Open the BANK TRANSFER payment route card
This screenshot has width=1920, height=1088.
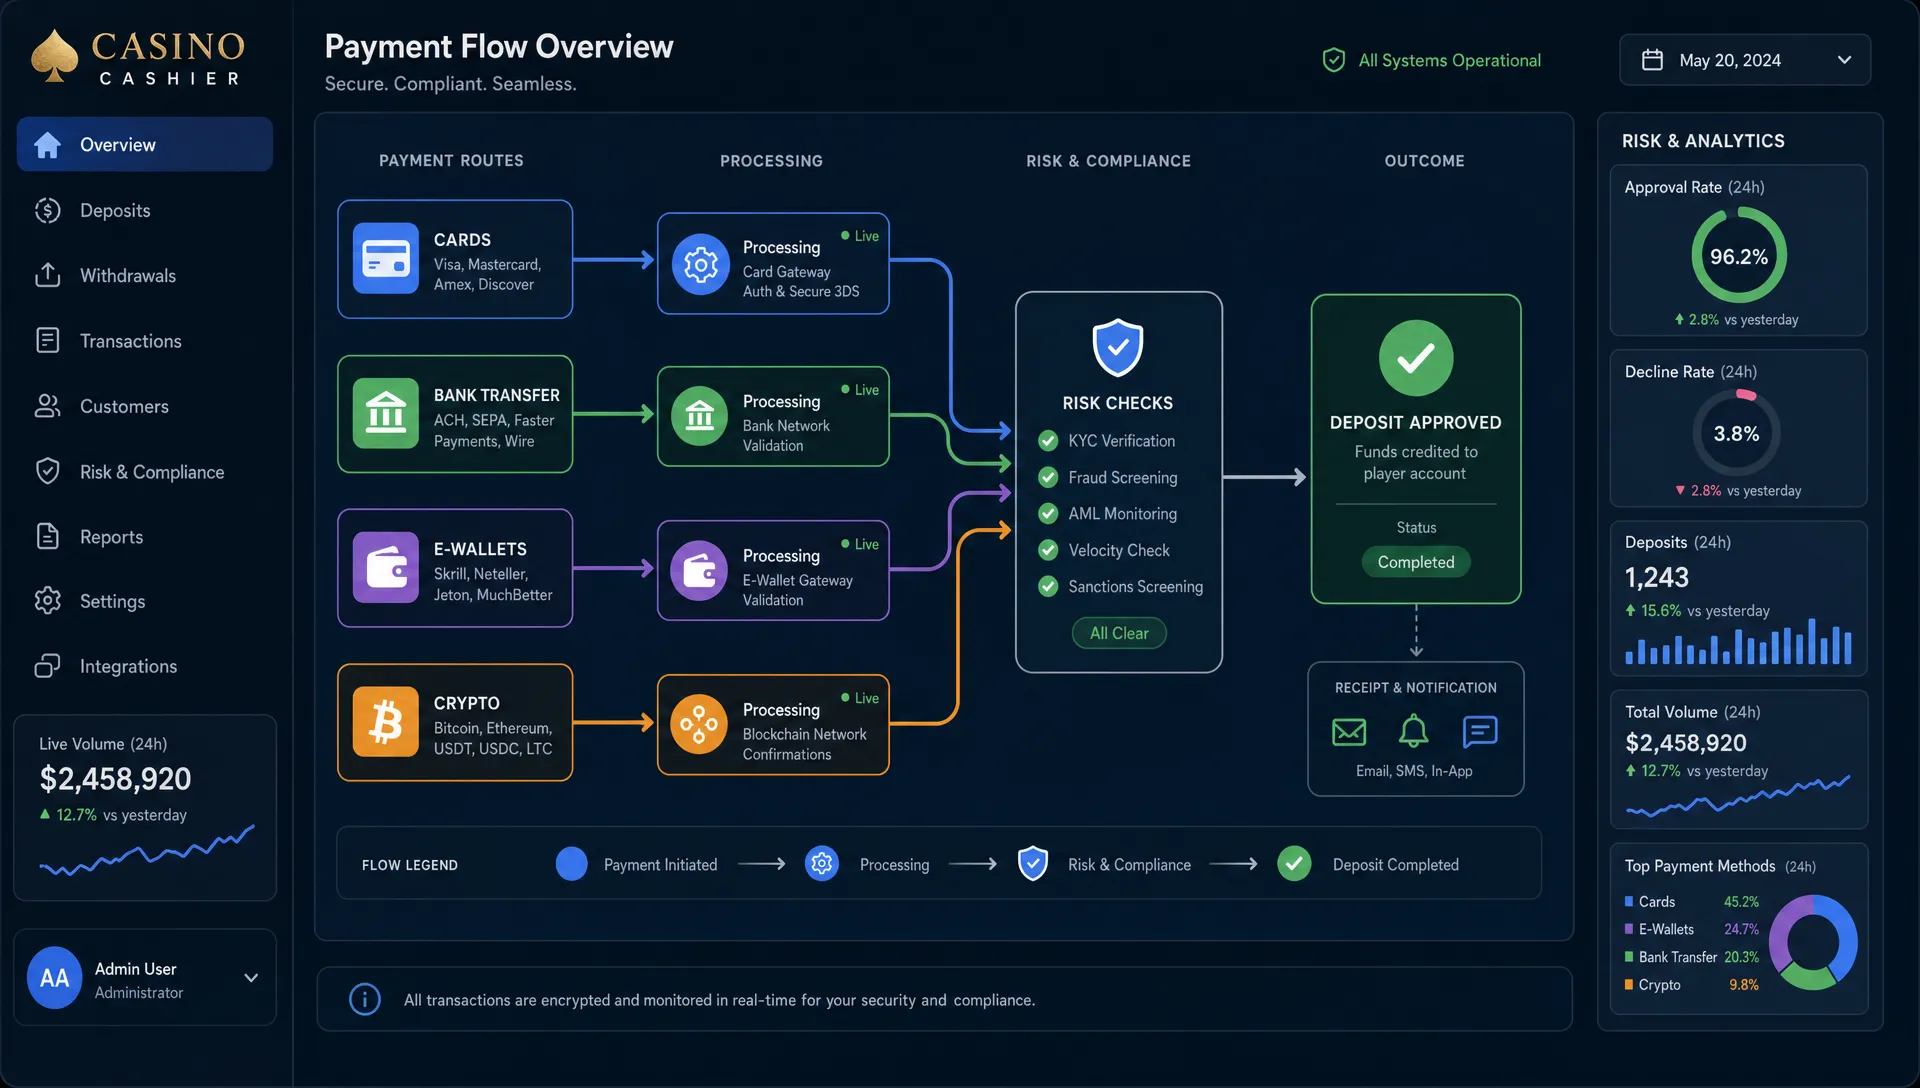pyautogui.click(x=455, y=414)
